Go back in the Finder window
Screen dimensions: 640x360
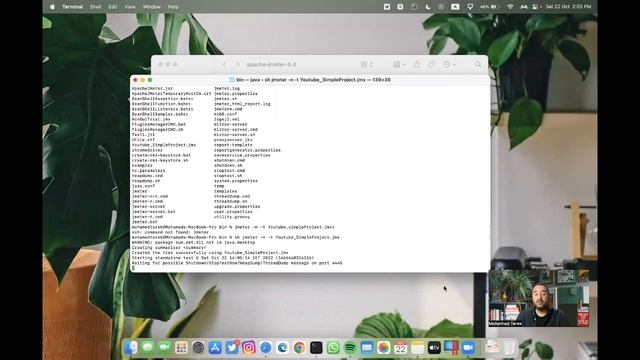coord(224,64)
